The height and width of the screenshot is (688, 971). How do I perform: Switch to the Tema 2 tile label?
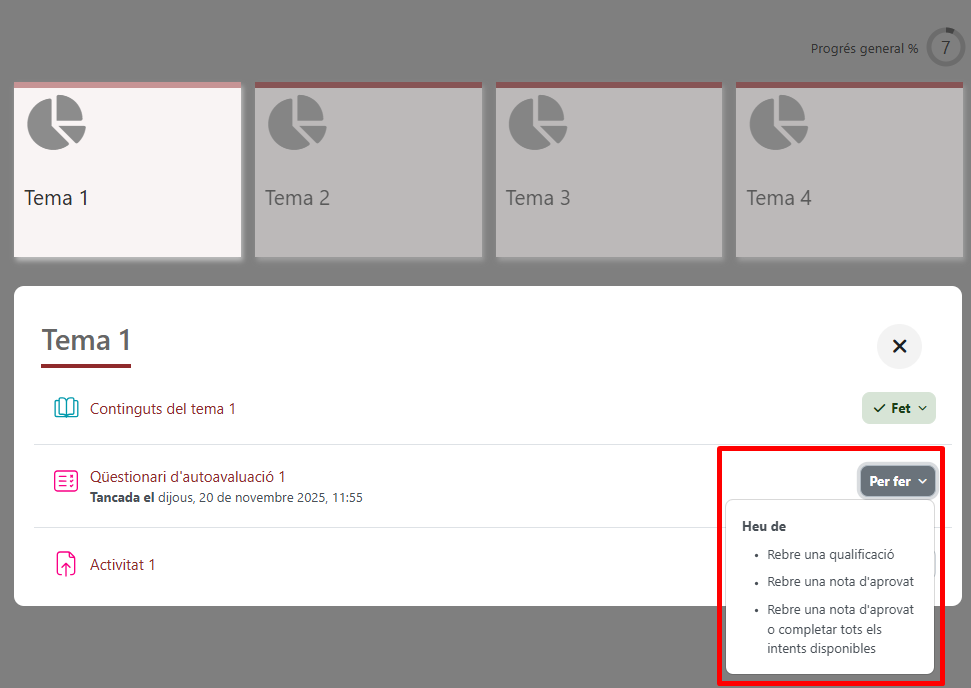tap(297, 198)
